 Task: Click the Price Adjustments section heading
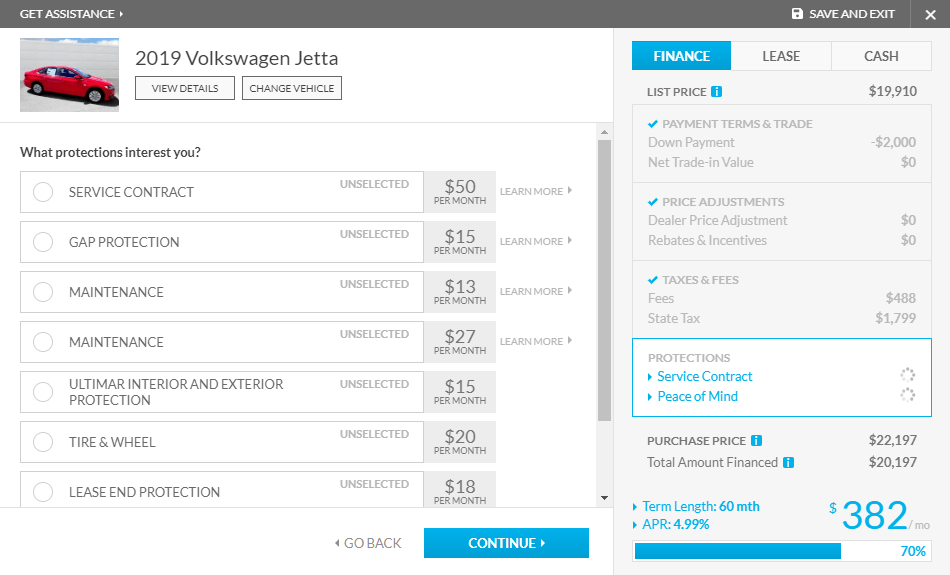pyautogui.click(x=723, y=202)
